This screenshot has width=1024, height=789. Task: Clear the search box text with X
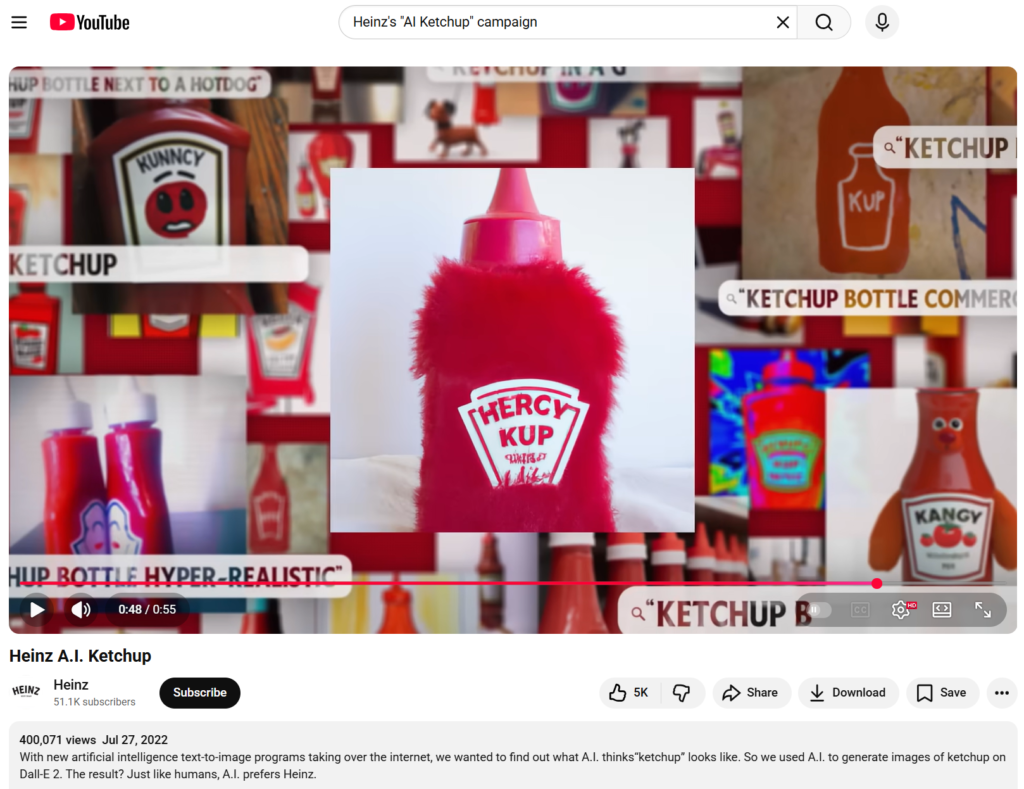coord(783,22)
